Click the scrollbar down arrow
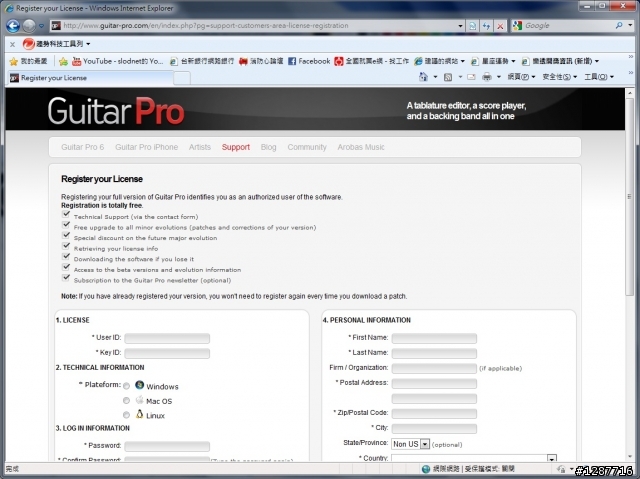Viewport: 640px width, 479px height. point(629,457)
